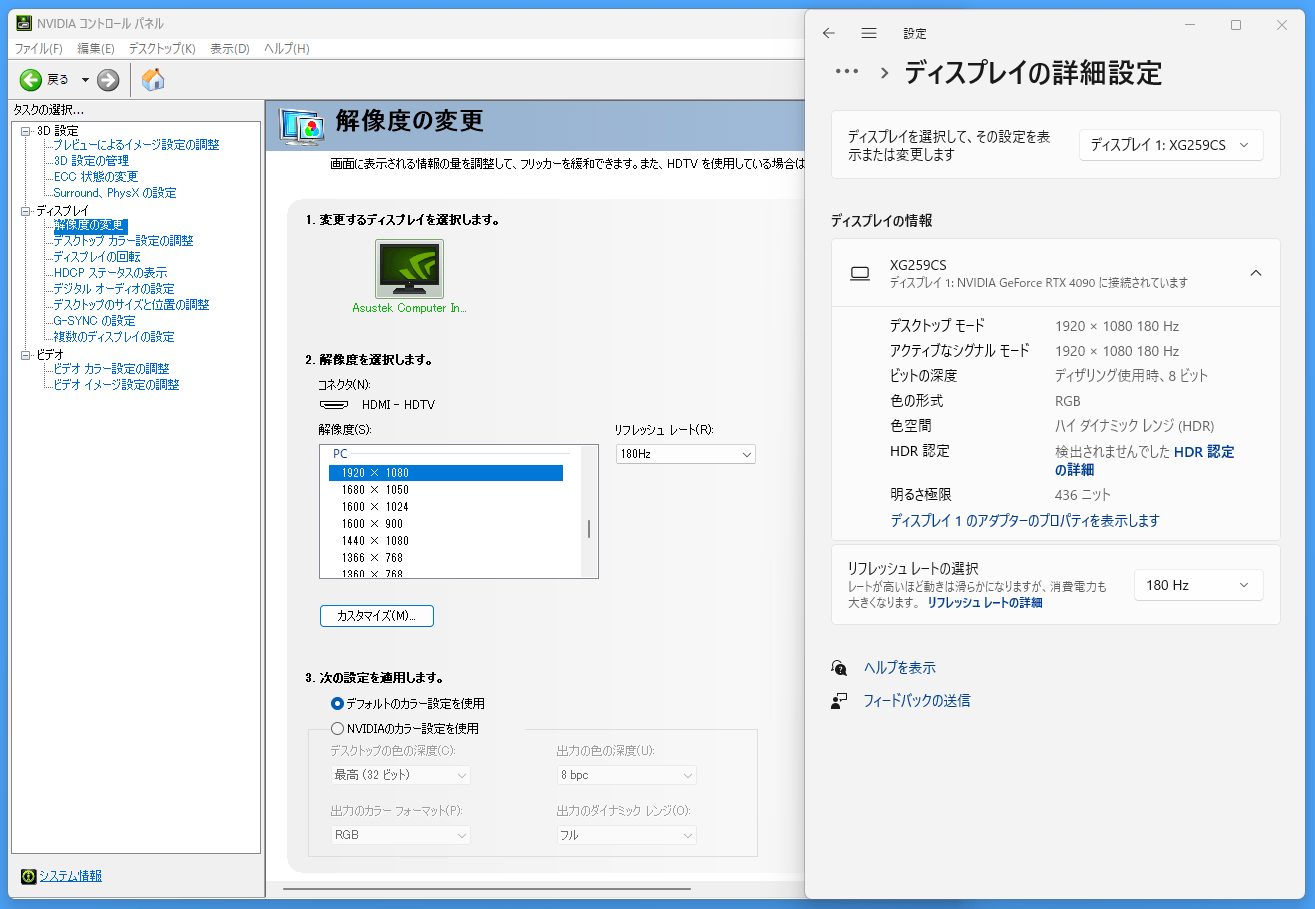Open the デスクトップの色の深度 dropdown
1315x909 pixels.
point(400,775)
